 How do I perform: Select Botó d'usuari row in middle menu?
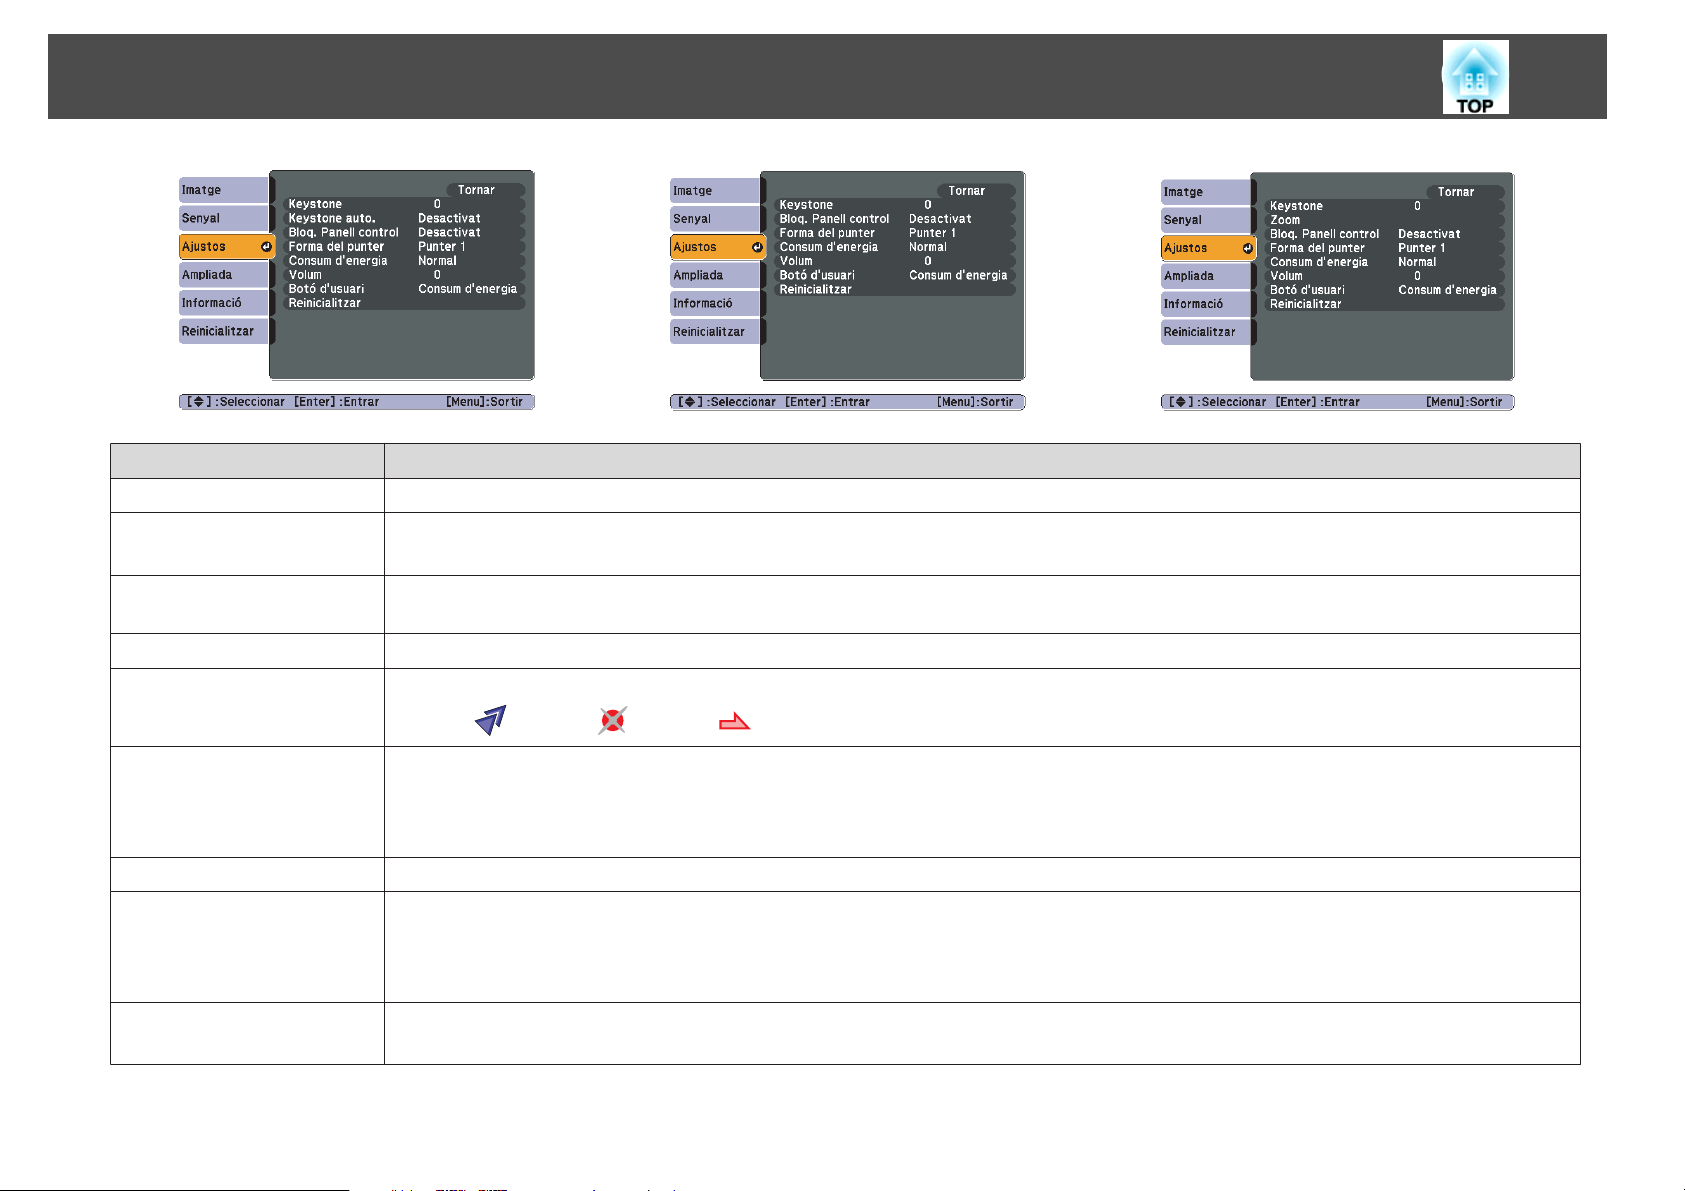[x=895, y=275]
